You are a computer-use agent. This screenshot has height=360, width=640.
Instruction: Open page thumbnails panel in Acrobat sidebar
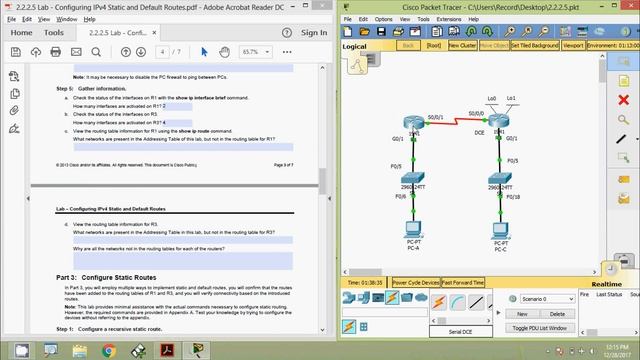point(14,93)
